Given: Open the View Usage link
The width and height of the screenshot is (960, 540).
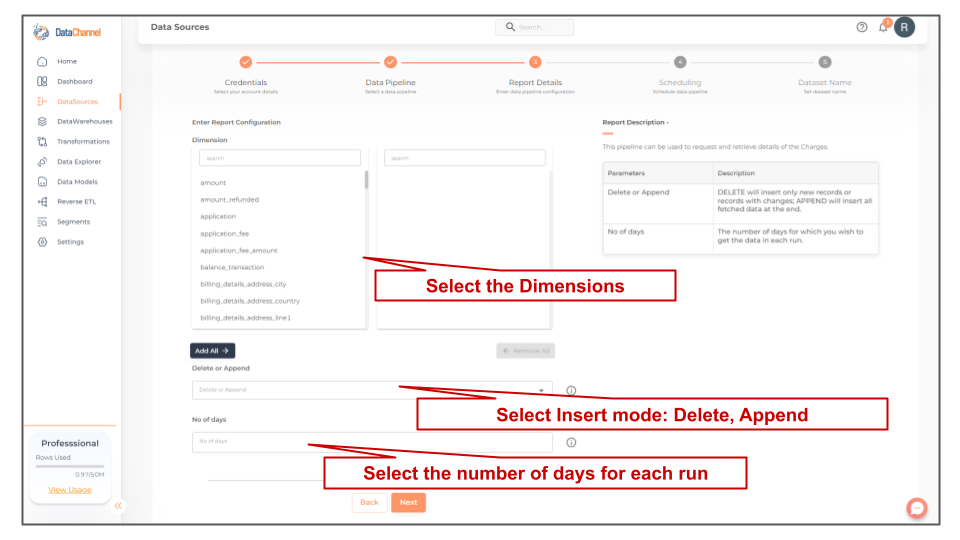Looking at the screenshot, I should [70, 490].
